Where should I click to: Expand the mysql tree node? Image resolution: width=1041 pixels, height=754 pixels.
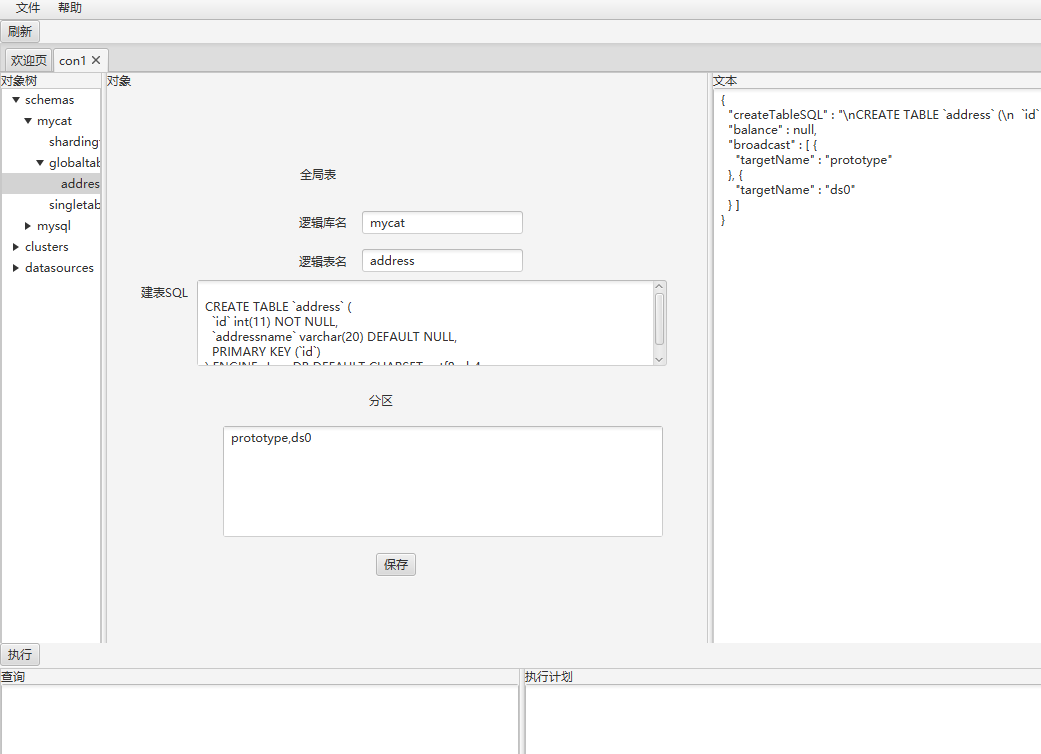[28, 226]
